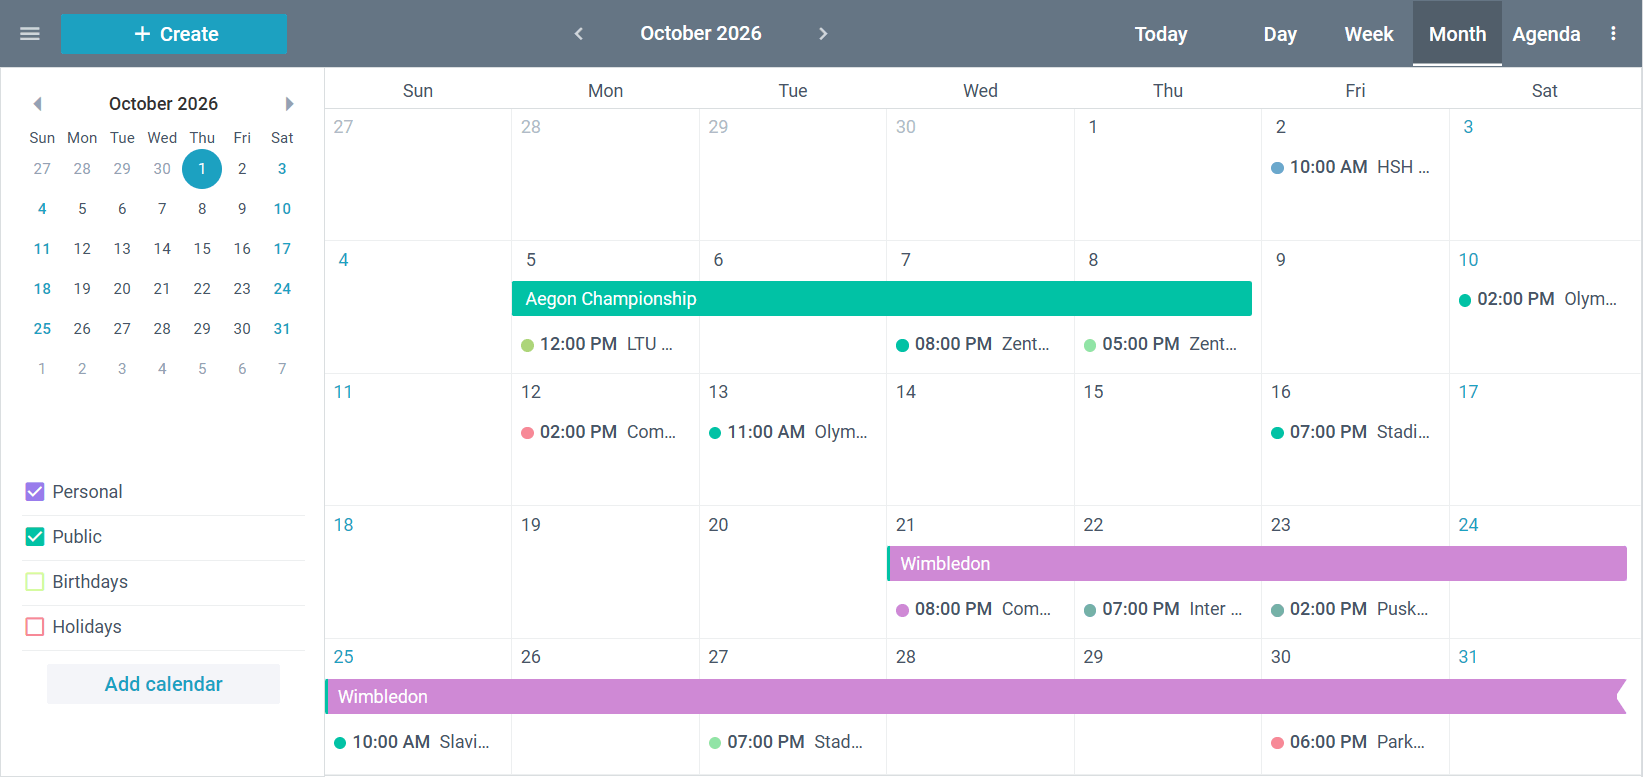The image size is (1643, 777).
Task: Open the more options three-dot menu
Action: (x=1614, y=33)
